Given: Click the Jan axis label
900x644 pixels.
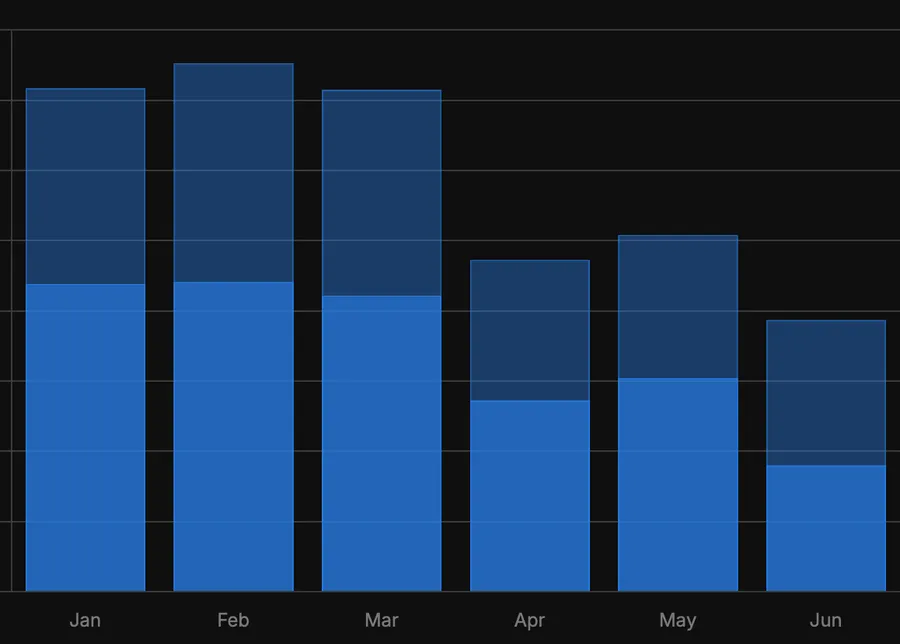Looking at the screenshot, I should pos(85,620).
